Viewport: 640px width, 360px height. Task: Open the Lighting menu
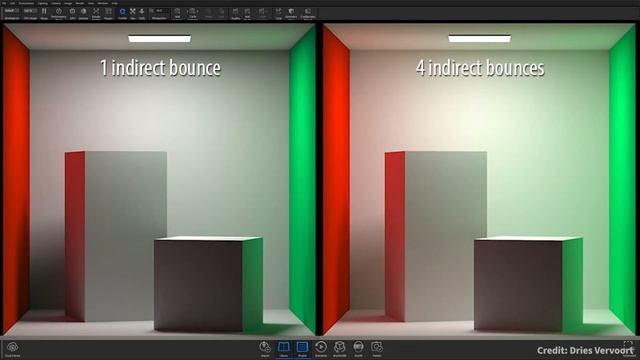(x=42, y=3)
